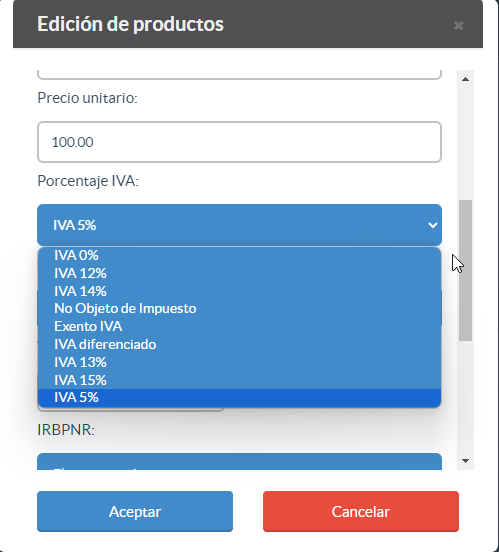The width and height of the screenshot is (499, 552).
Task: Select No Objeto de Impuesto option
Action: (x=239, y=308)
